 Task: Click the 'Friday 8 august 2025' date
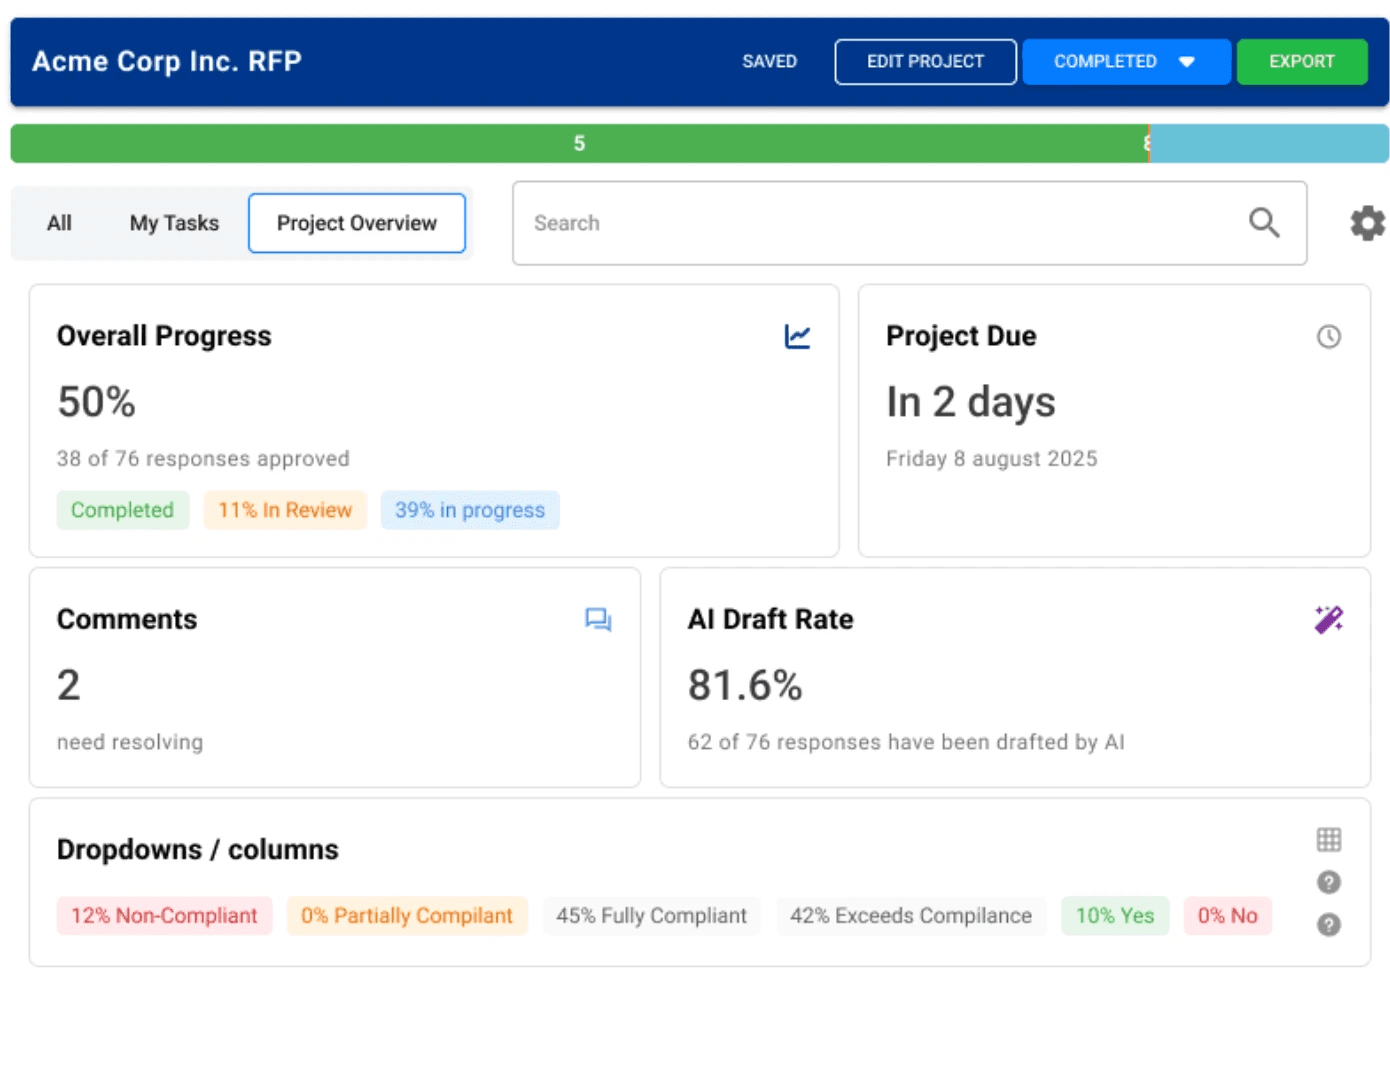pos(991,459)
